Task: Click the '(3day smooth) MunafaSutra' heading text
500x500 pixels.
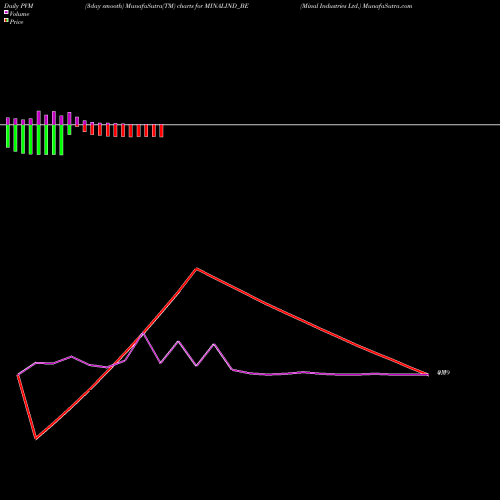Action: pyautogui.click(x=167, y=6)
